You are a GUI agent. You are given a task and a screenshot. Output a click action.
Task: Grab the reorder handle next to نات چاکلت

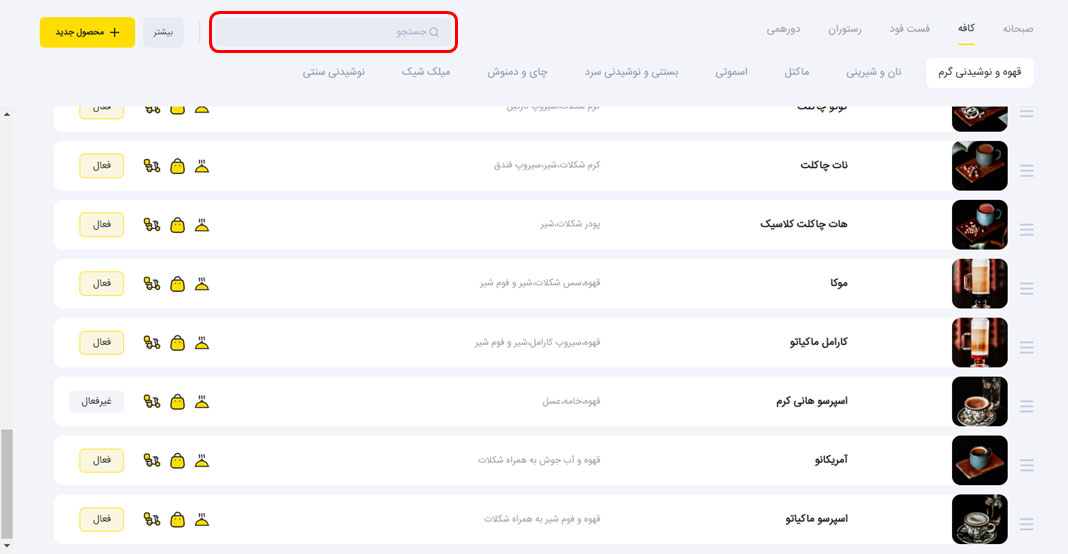(x=1026, y=171)
